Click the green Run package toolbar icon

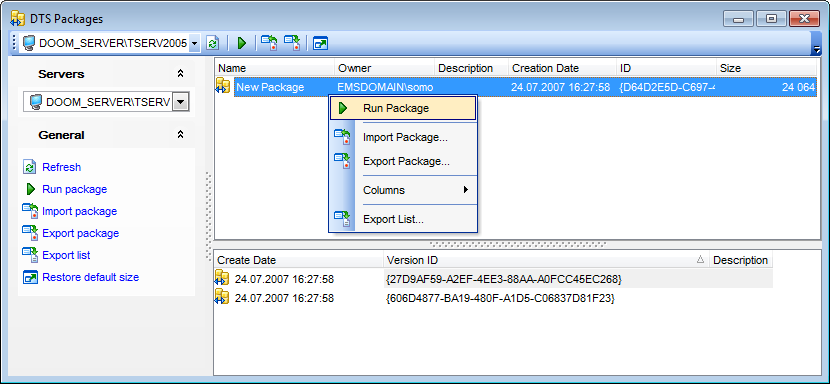coord(242,43)
